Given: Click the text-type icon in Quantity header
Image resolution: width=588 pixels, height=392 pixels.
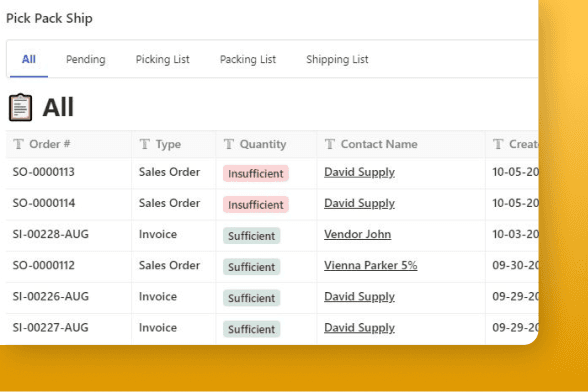Looking at the screenshot, I should click(229, 144).
